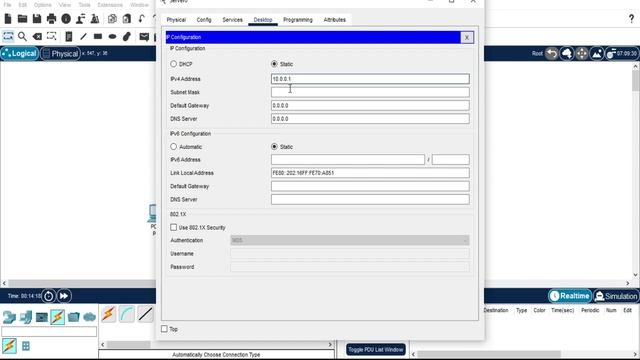Click the New file icon in toolbar
Image resolution: width=640 pixels, height=360 pixels.
8,19
